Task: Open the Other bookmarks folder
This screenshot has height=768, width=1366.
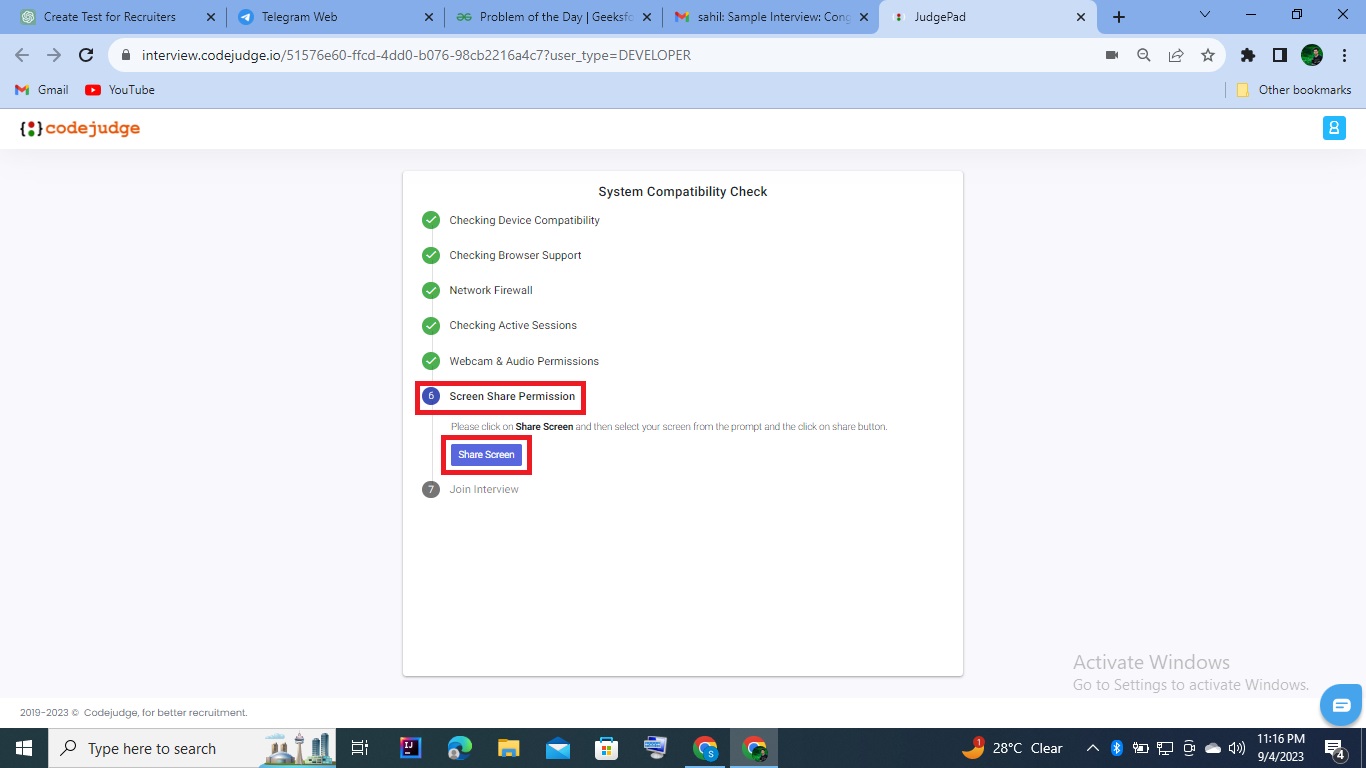Action: 1294,90
